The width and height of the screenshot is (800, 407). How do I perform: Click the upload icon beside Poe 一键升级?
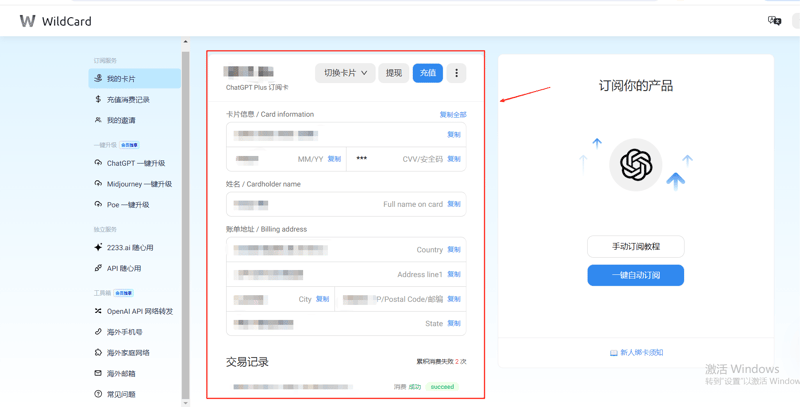point(98,204)
